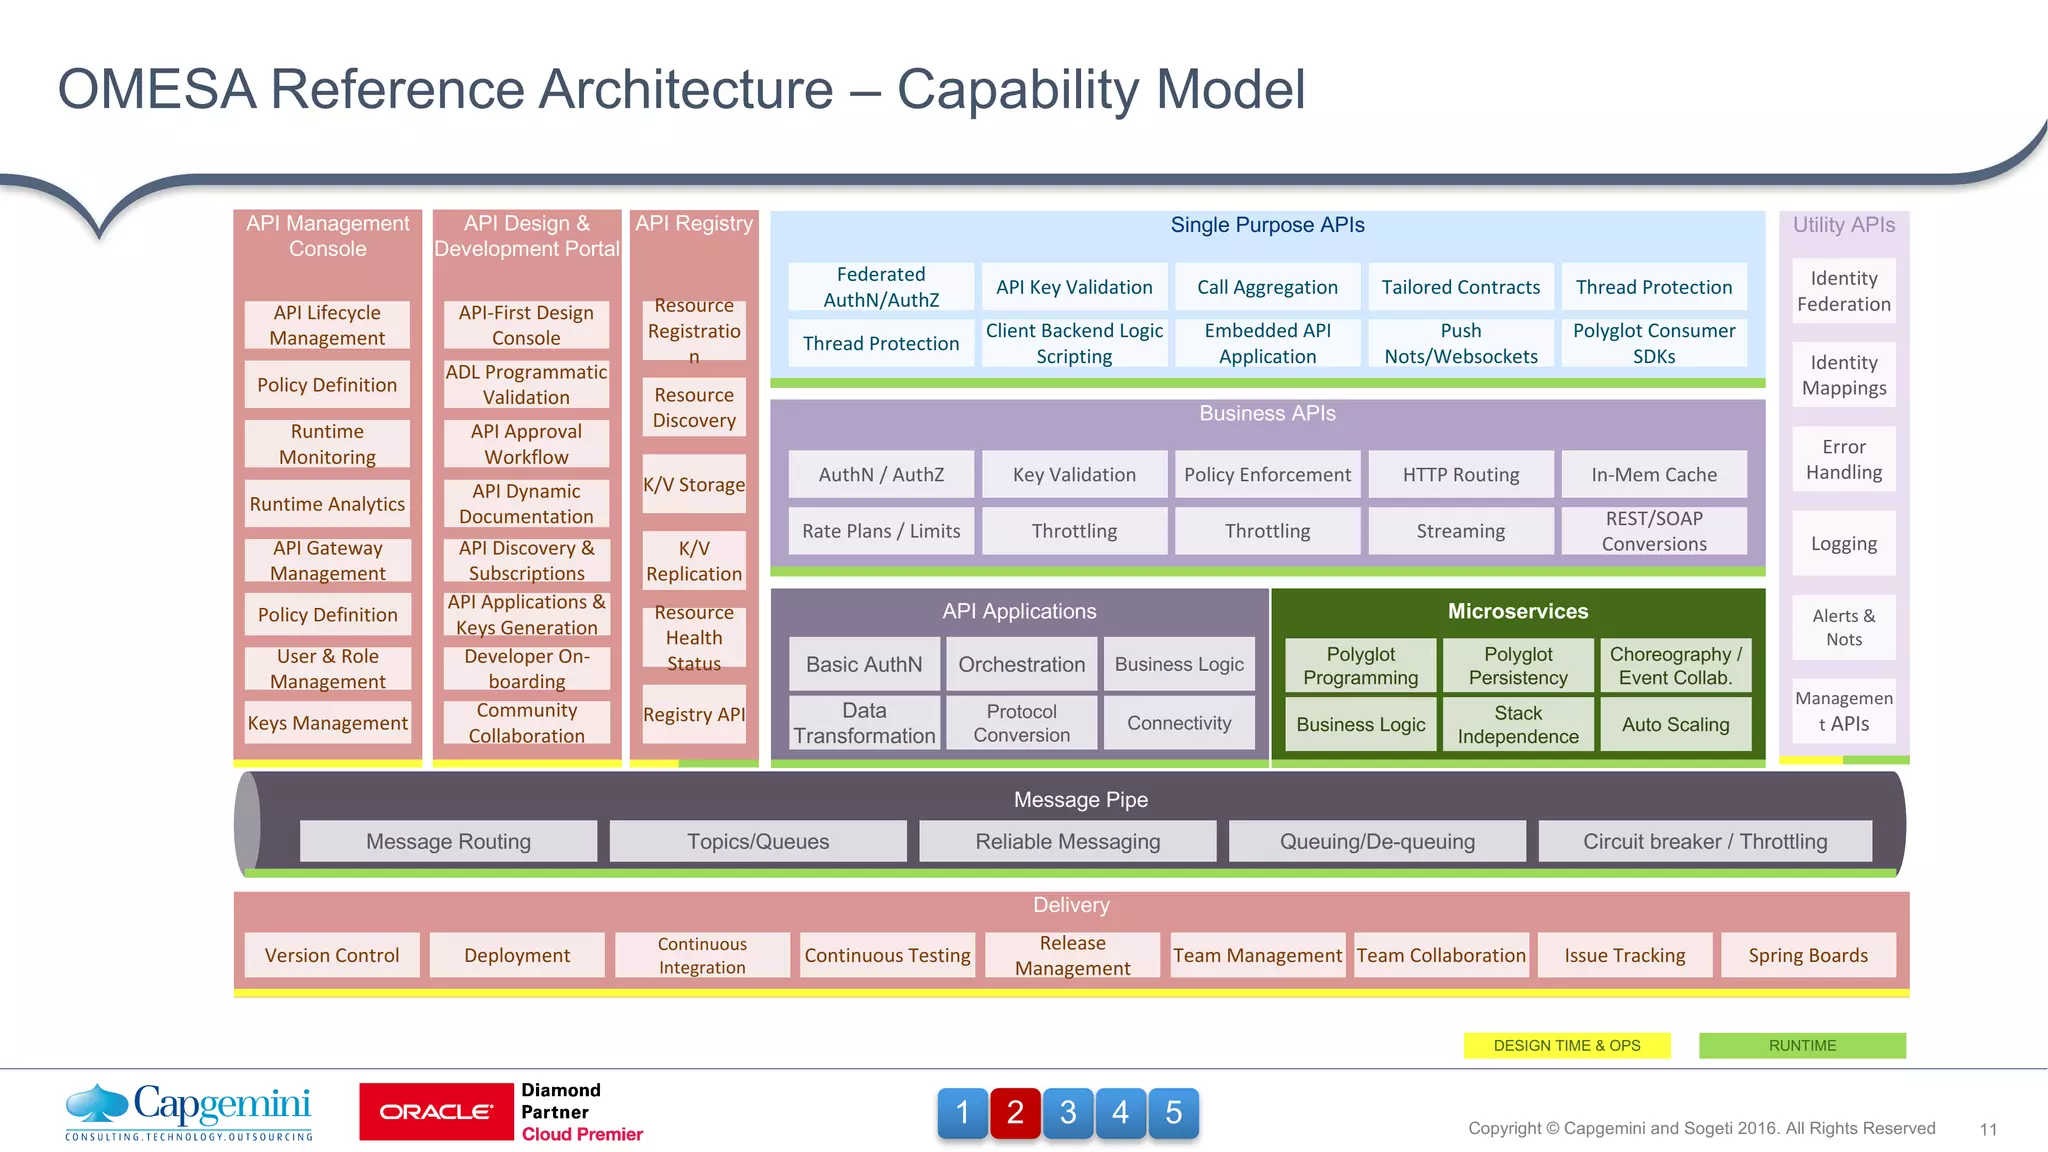Select the Single Purpose APIs header

pos(1267,226)
